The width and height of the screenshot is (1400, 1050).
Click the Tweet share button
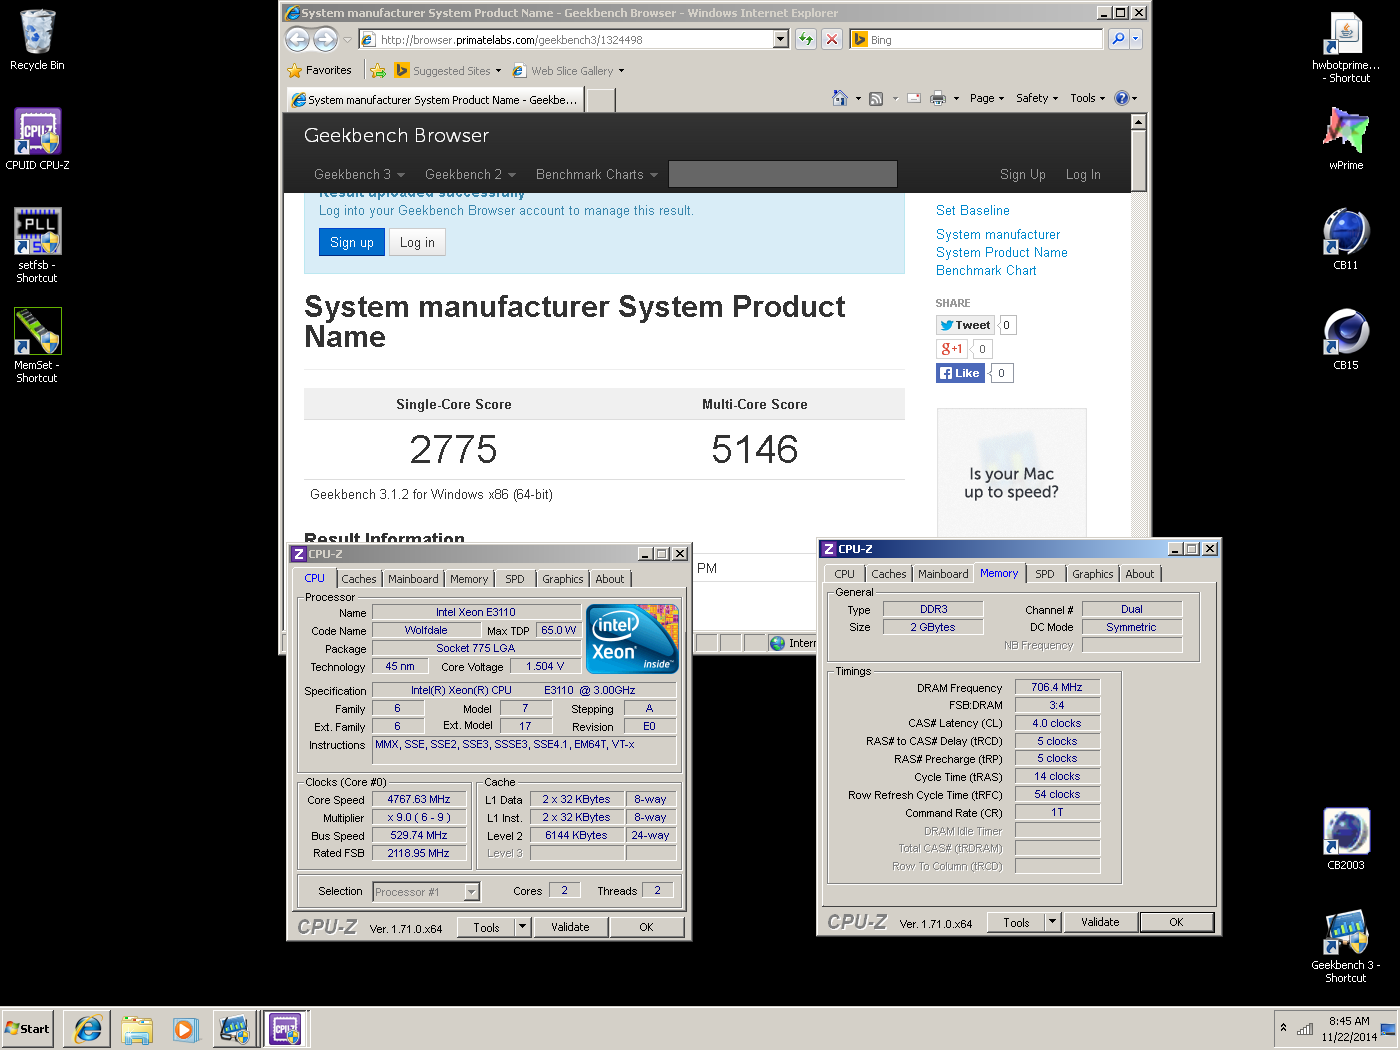point(966,325)
